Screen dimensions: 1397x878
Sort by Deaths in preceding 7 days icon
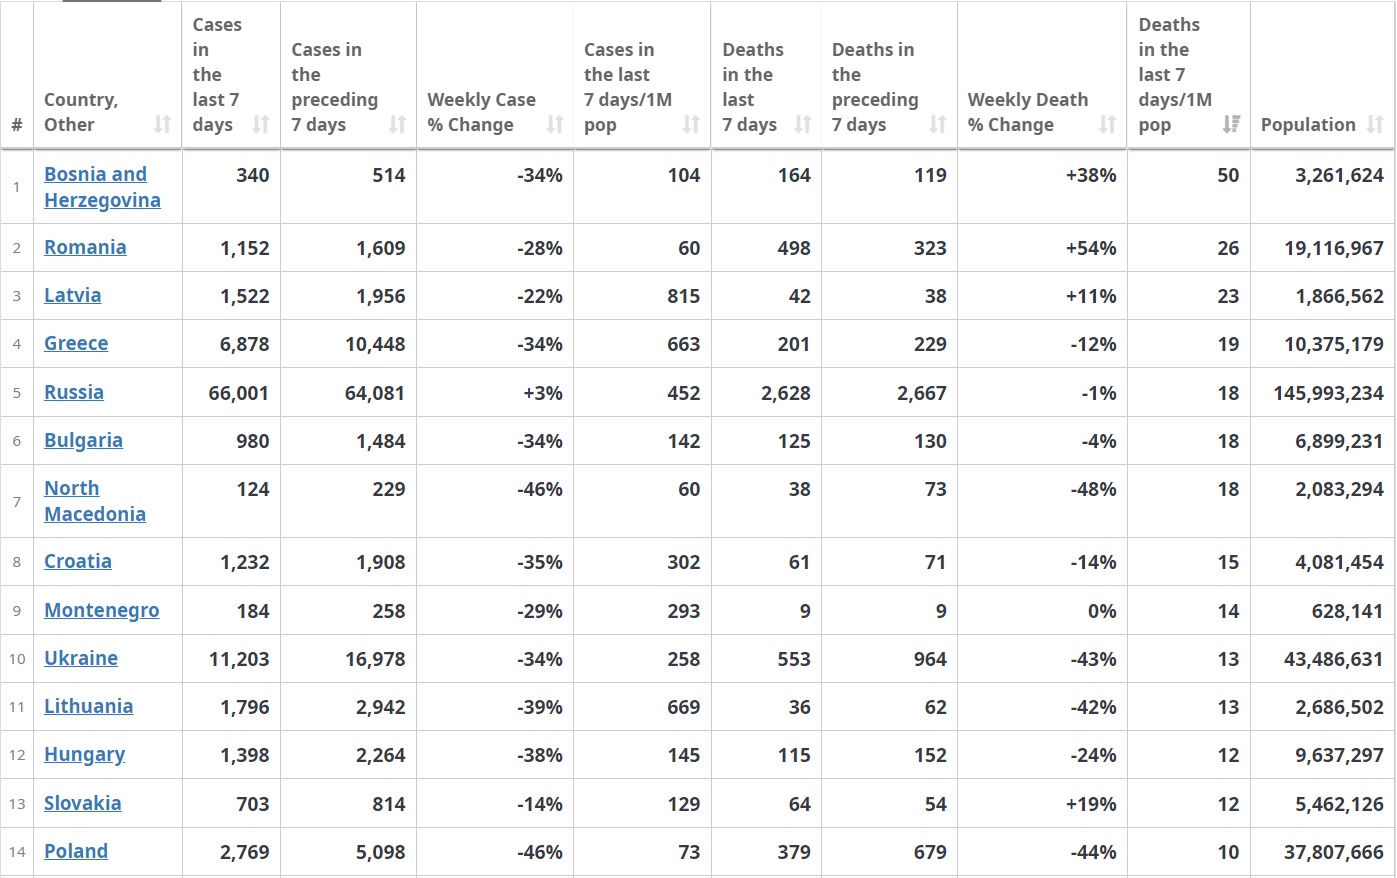(937, 125)
